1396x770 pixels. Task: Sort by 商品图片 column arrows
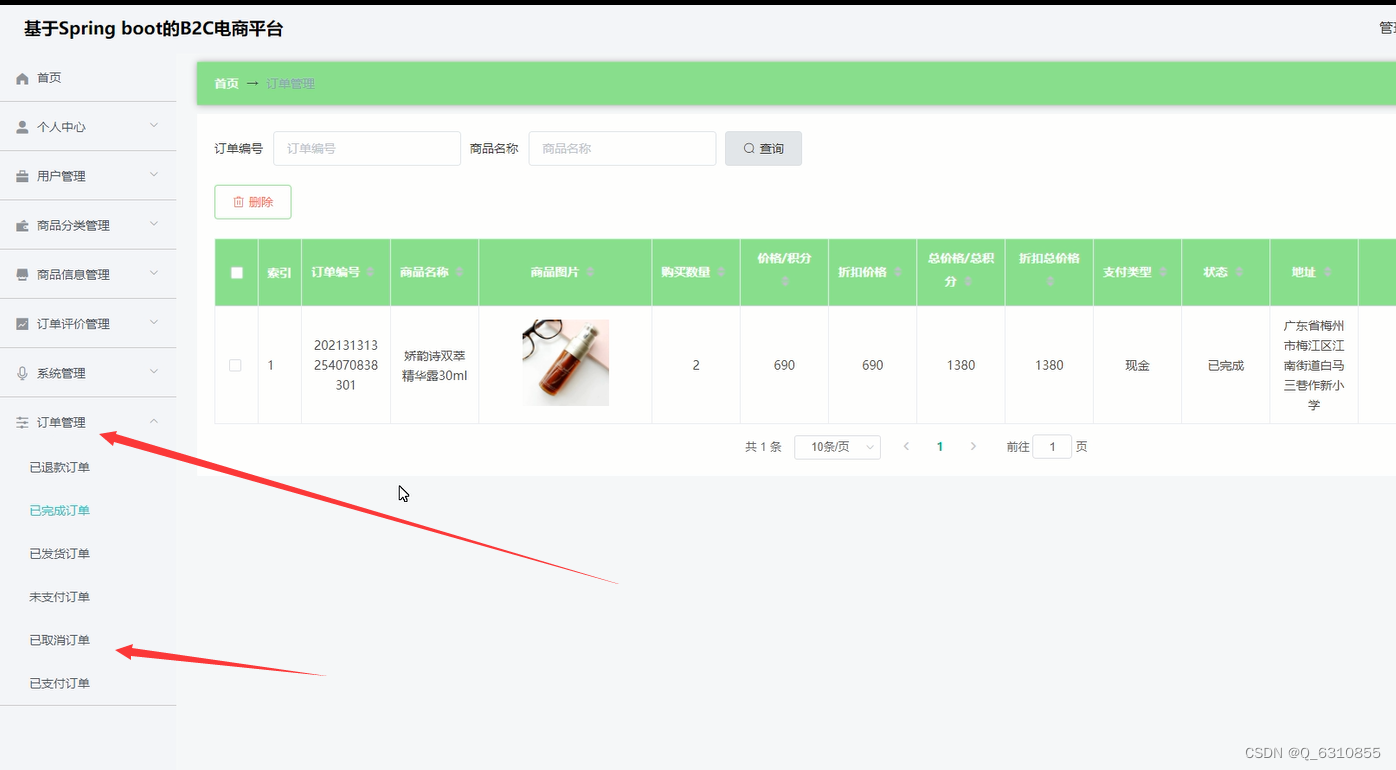pos(590,272)
